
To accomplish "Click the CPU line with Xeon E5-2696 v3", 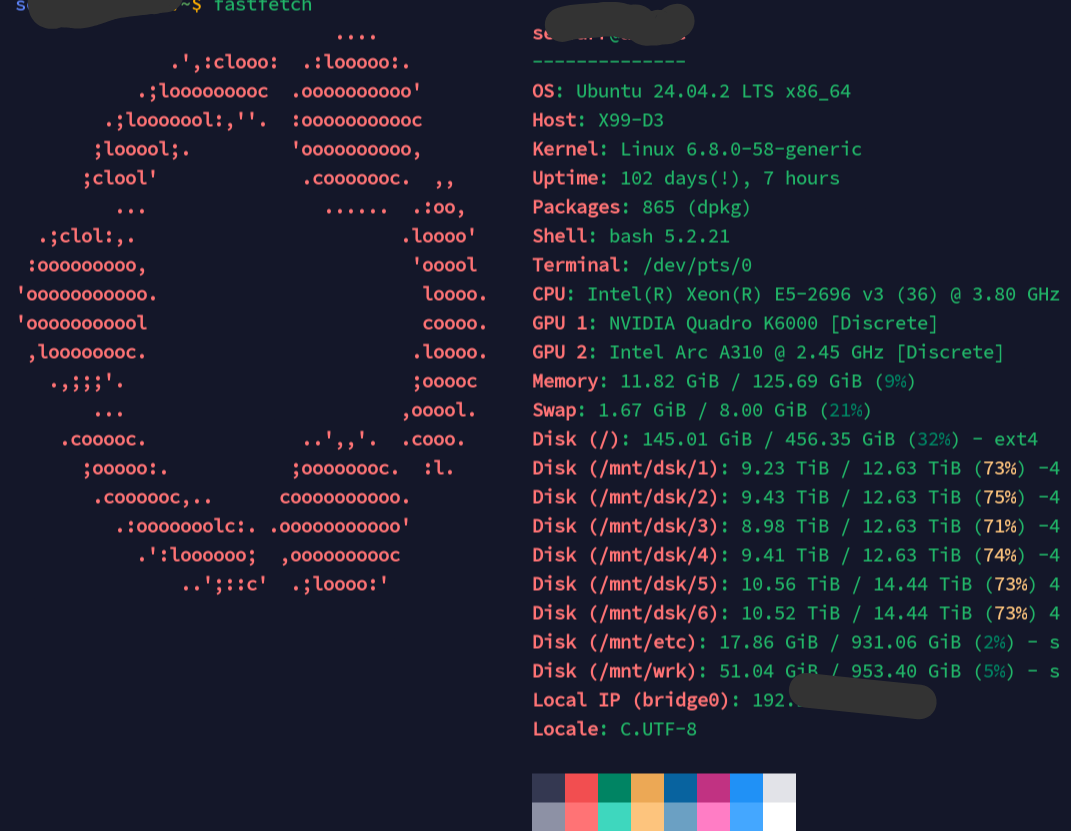I will pos(796,294).
